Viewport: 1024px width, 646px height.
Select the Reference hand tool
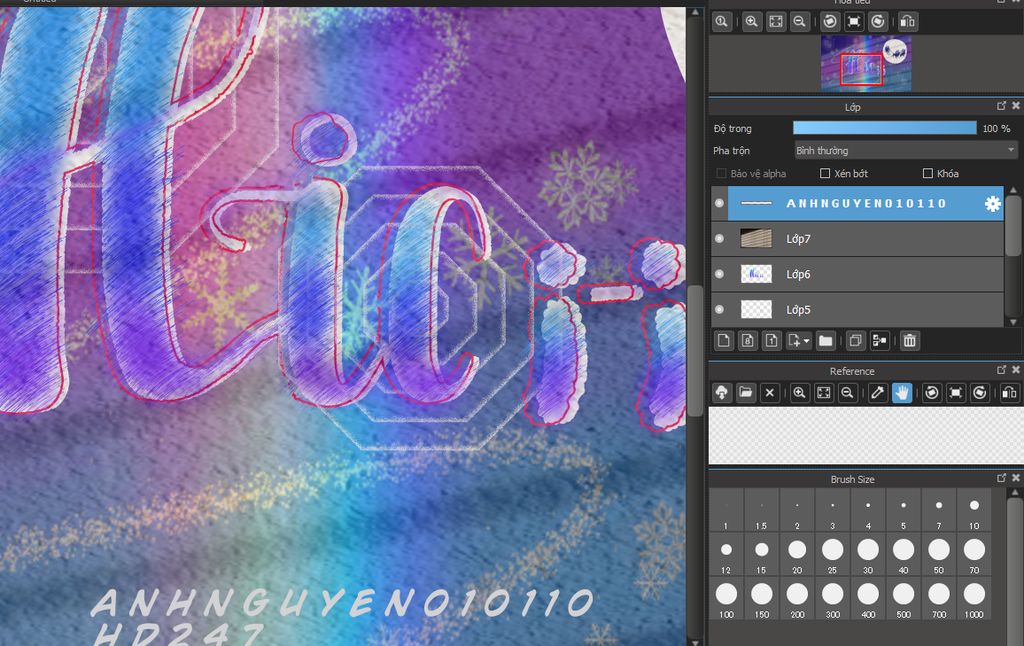[x=902, y=393]
